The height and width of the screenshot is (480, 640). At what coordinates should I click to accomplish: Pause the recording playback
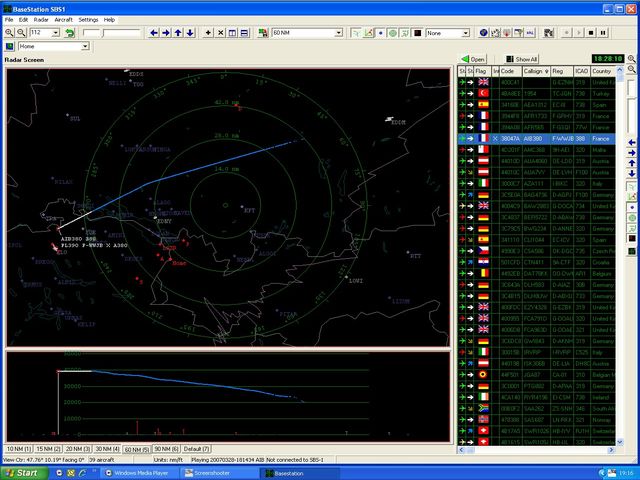coord(603,33)
